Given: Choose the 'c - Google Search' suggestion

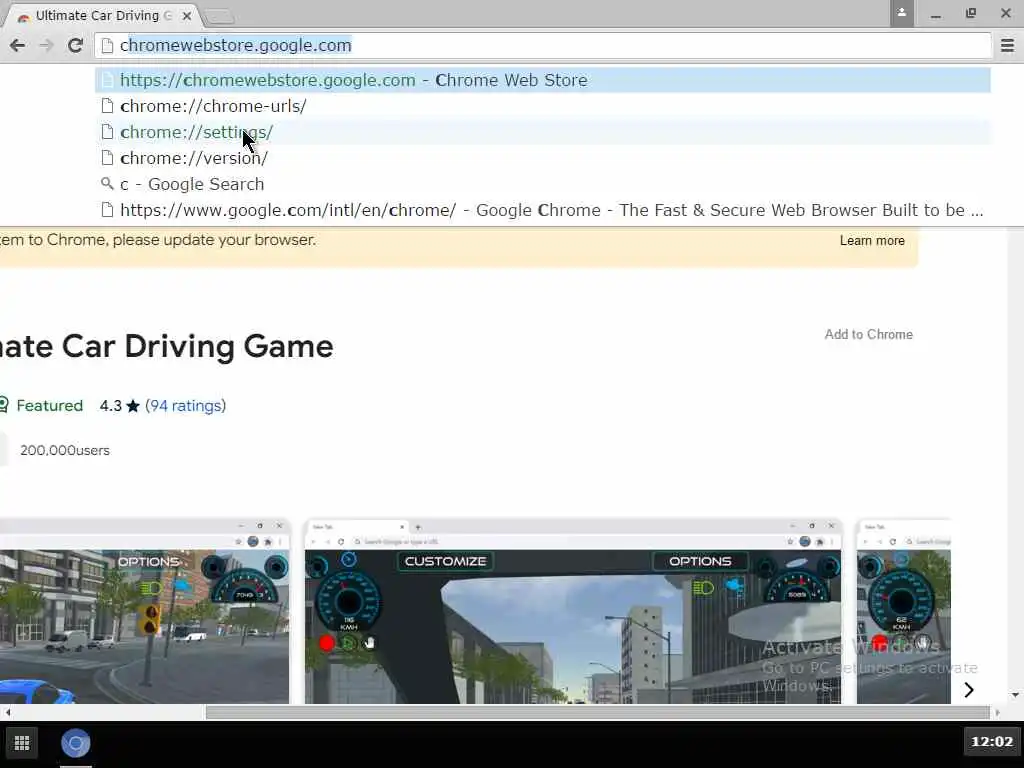Looking at the screenshot, I should point(543,184).
